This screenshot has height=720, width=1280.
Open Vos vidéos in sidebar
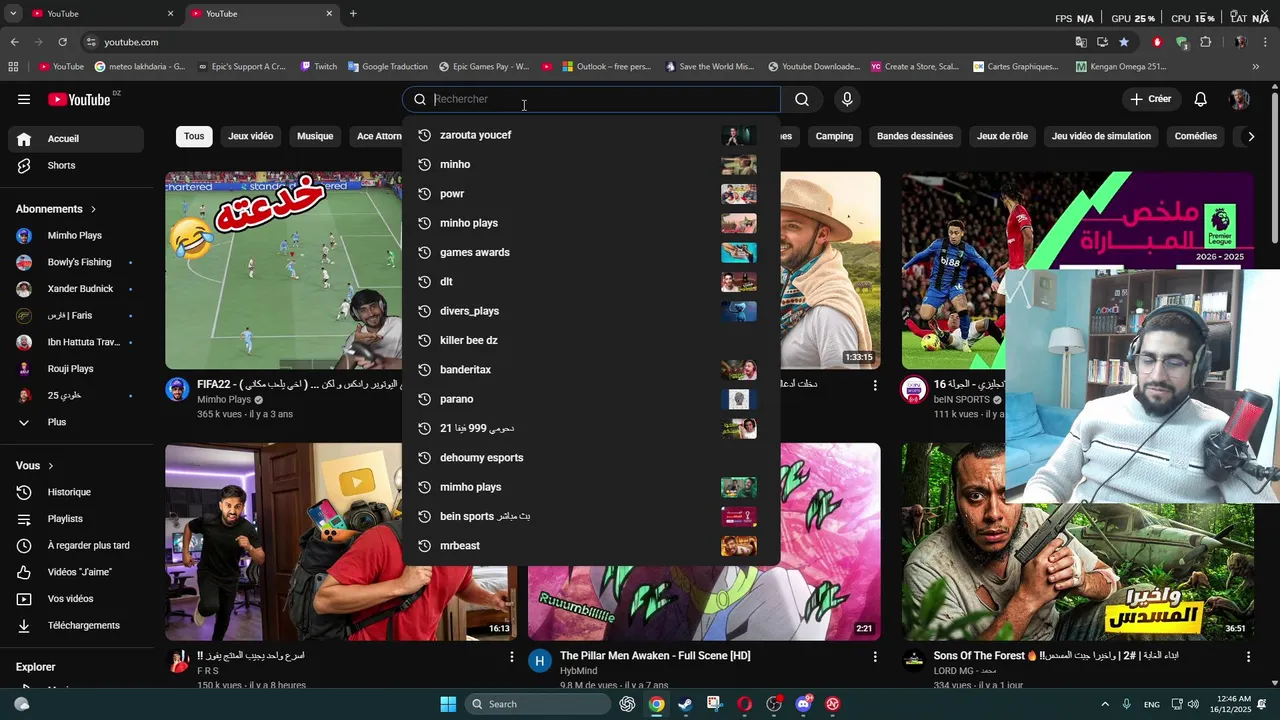(x=78, y=599)
